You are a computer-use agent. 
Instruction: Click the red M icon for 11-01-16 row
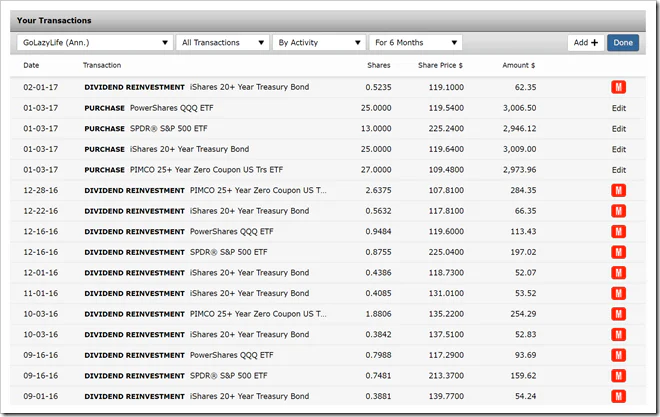(x=618, y=293)
